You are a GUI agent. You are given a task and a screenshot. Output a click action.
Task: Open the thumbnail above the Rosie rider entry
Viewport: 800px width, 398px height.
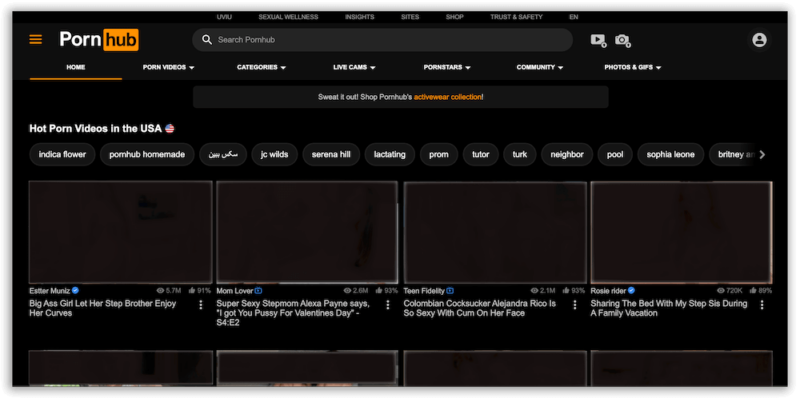coord(681,232)
